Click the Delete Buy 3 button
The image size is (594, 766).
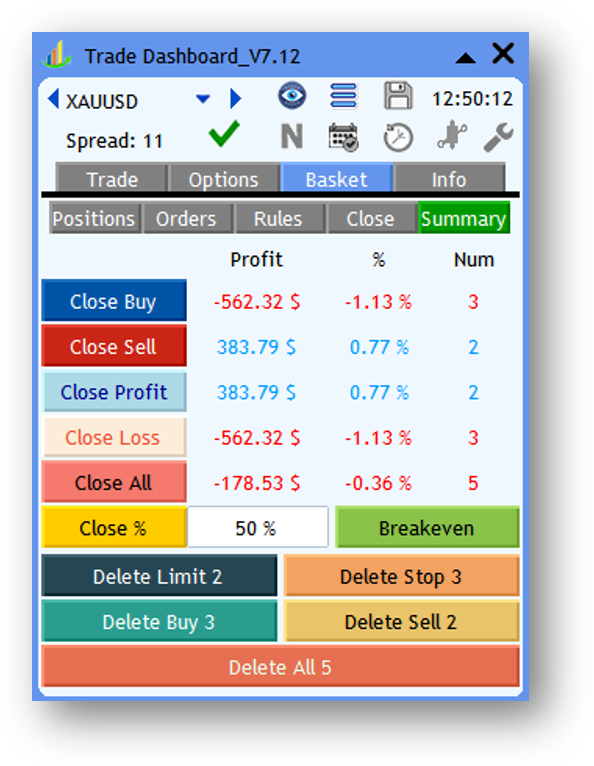tap(159, 621)
